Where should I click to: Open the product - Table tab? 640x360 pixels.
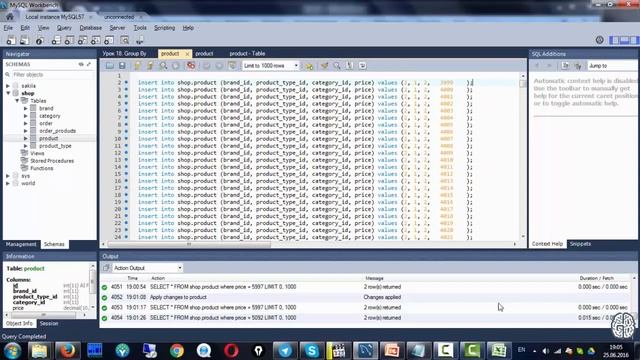click(x=247, y=53)
